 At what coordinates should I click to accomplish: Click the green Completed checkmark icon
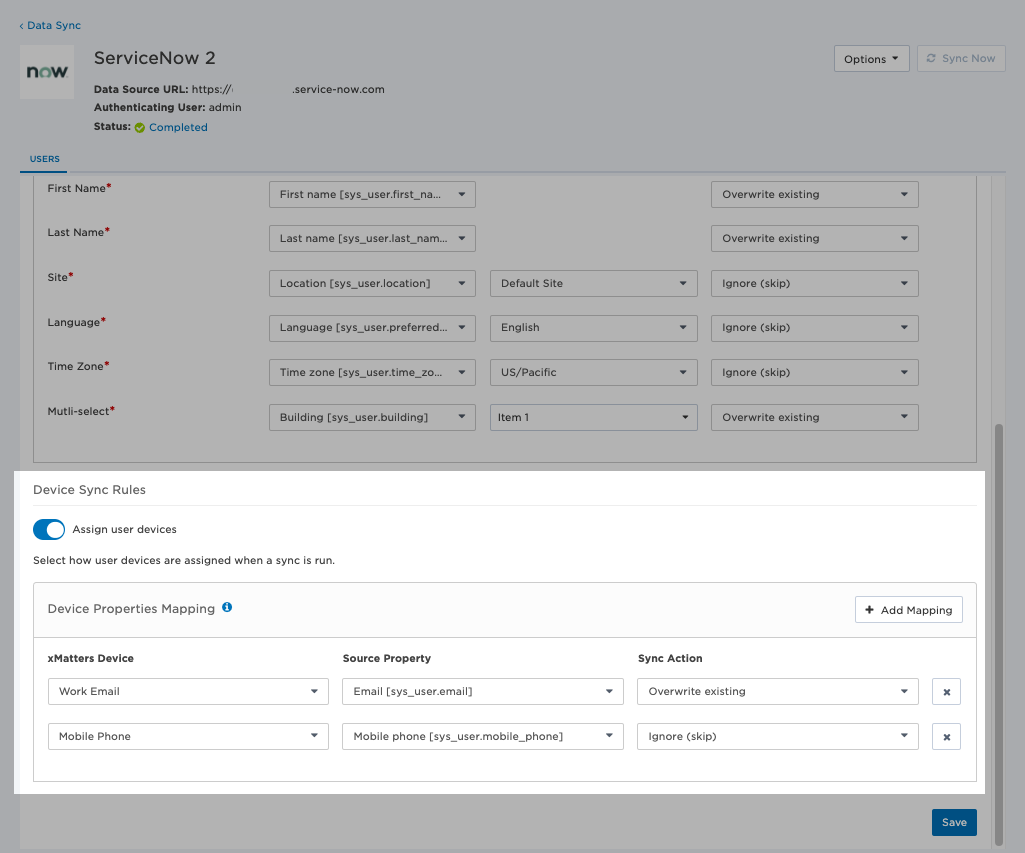140,127
